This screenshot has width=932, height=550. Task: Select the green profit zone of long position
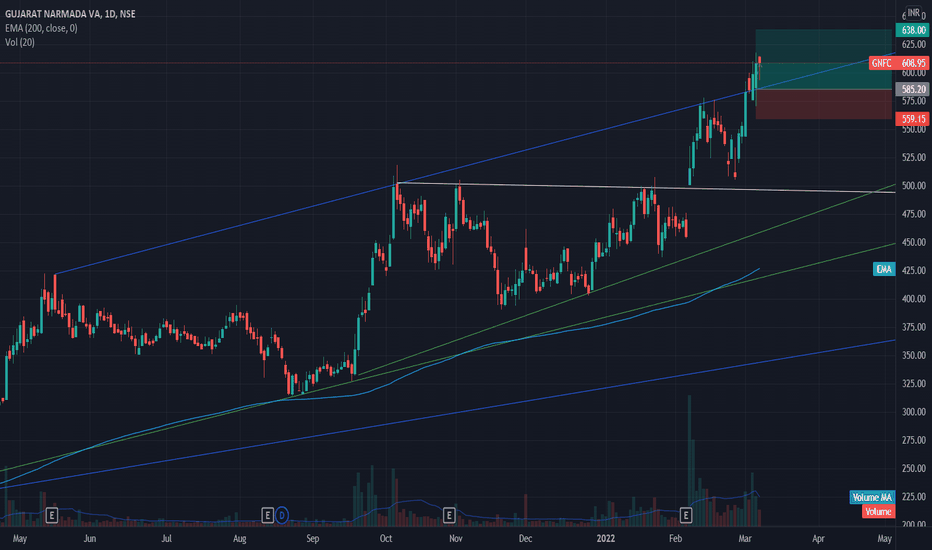pyautogui.click(x=823, y=59)
